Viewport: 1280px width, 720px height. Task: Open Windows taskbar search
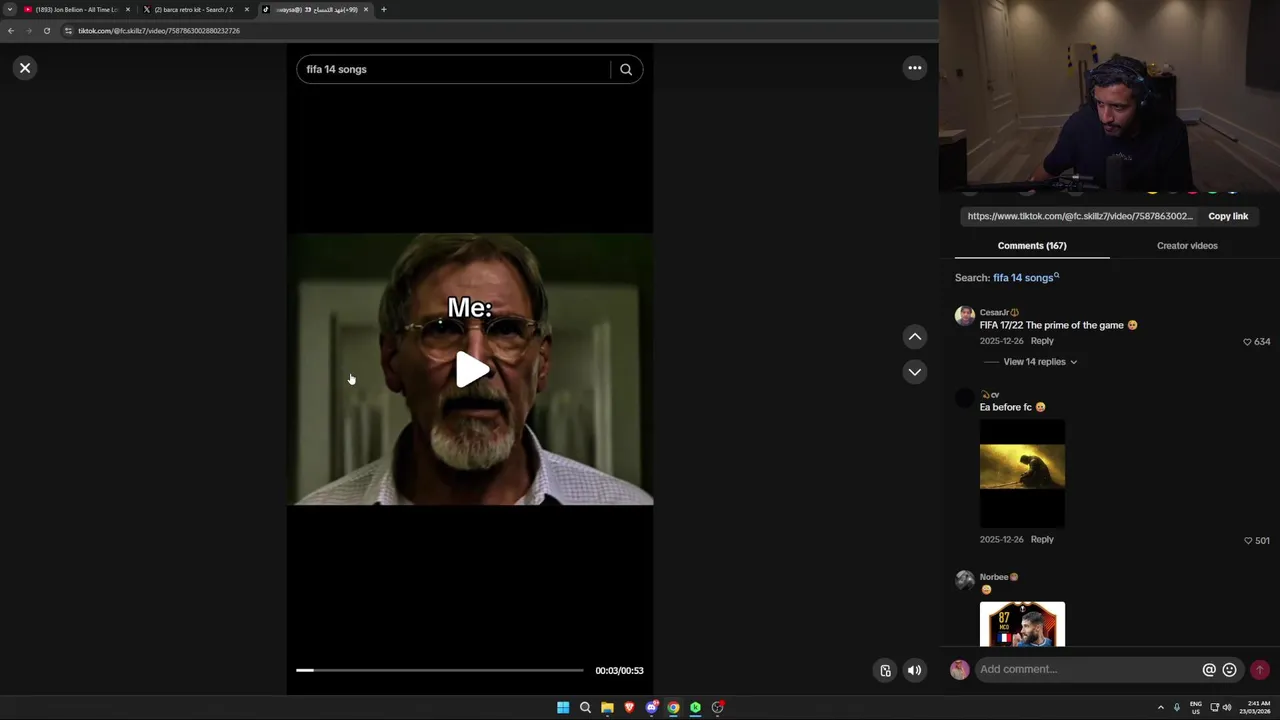[x=585, y=707]
